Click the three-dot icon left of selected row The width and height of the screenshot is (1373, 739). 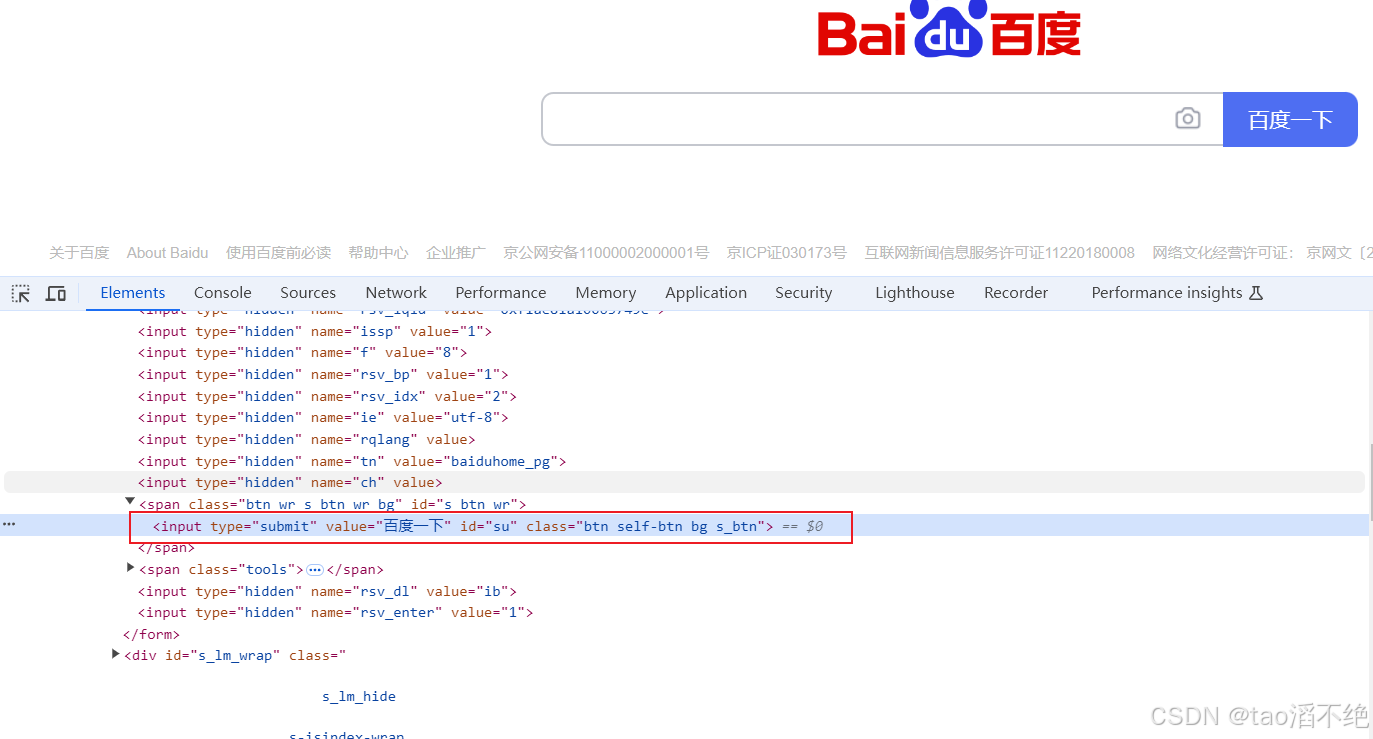coord(9,524)
